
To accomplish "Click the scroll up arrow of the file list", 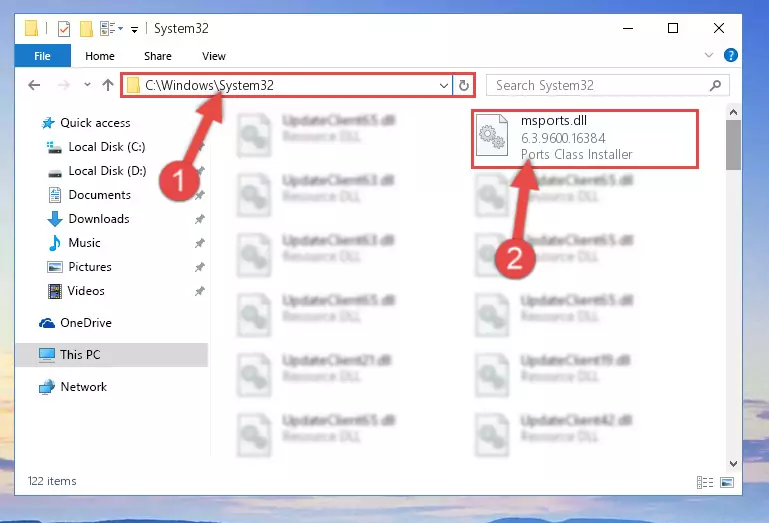I will pyautogui.click(x=733, y=112).
